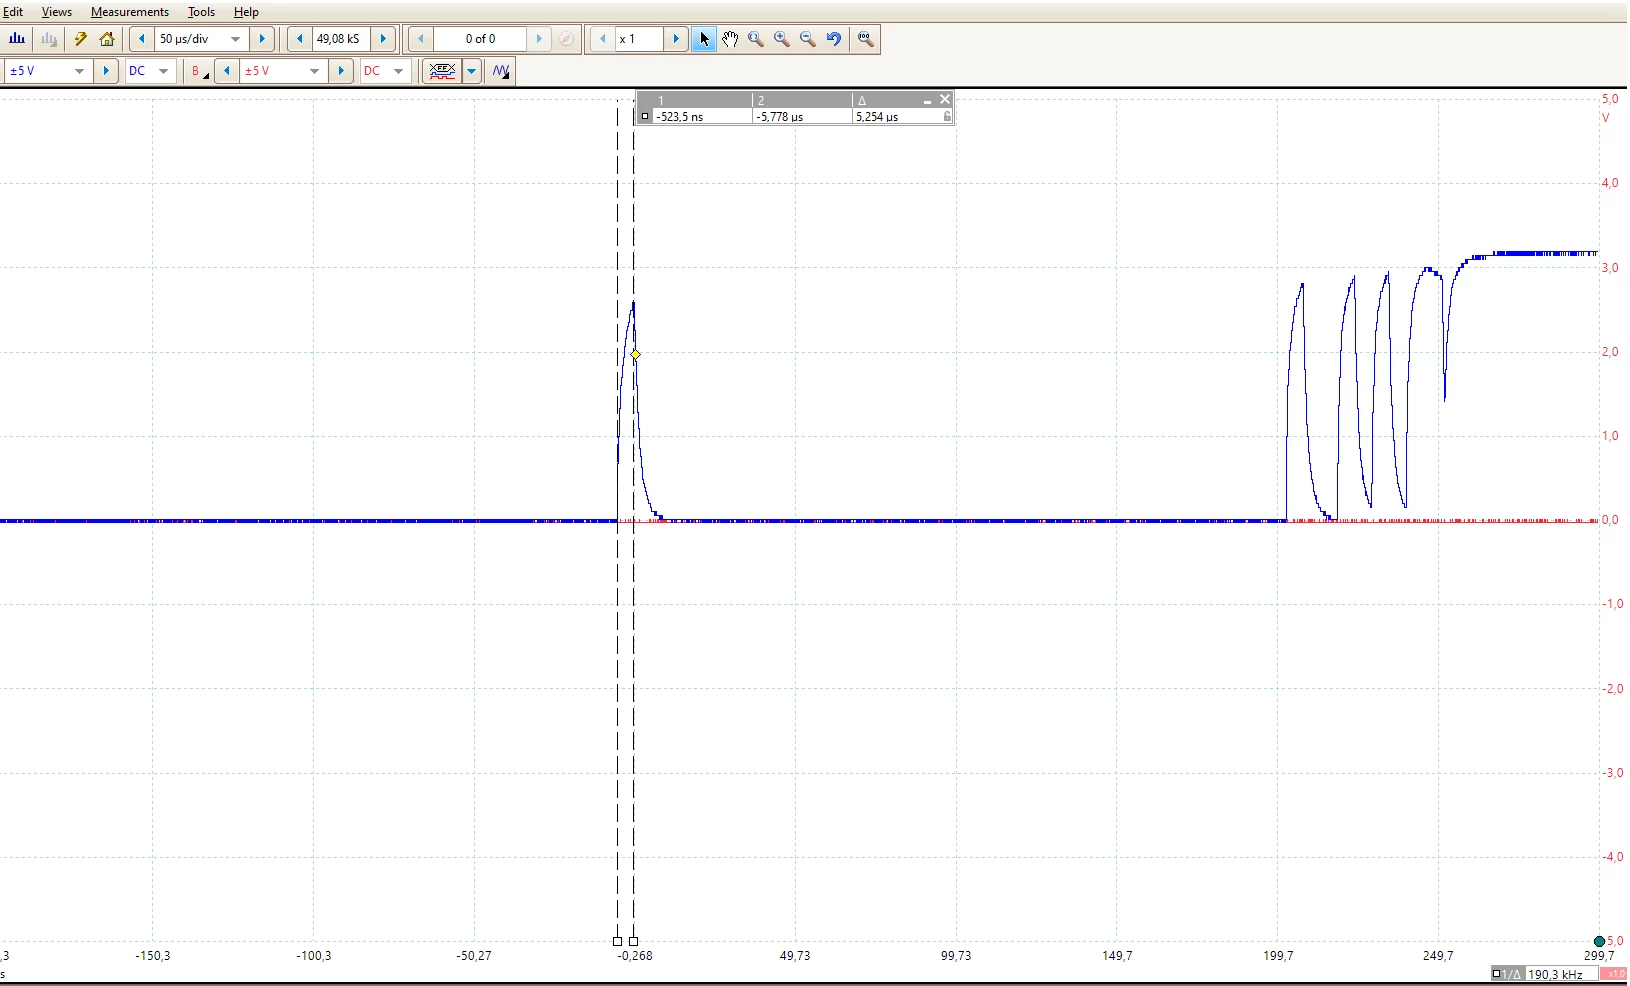This screenshot has height=986, width=1630.
Task: Click the square marker in the ruler legend row
Action: click(645, 117)
